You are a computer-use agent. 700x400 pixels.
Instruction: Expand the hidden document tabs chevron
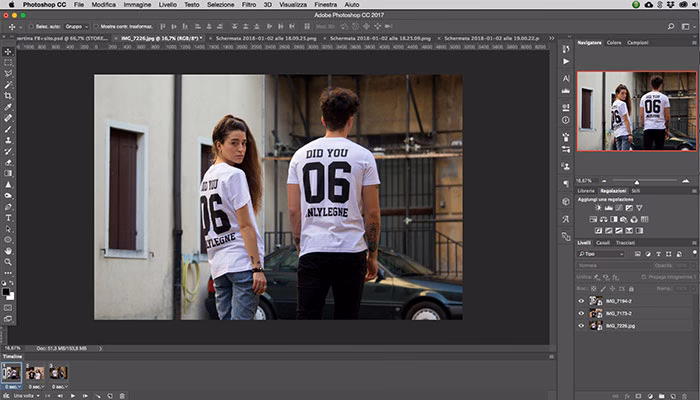552,38
